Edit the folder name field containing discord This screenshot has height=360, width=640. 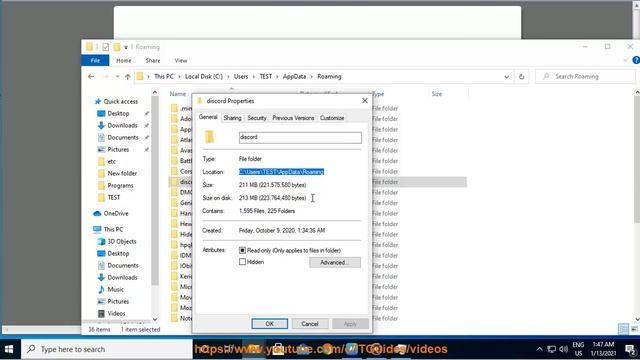300,138
